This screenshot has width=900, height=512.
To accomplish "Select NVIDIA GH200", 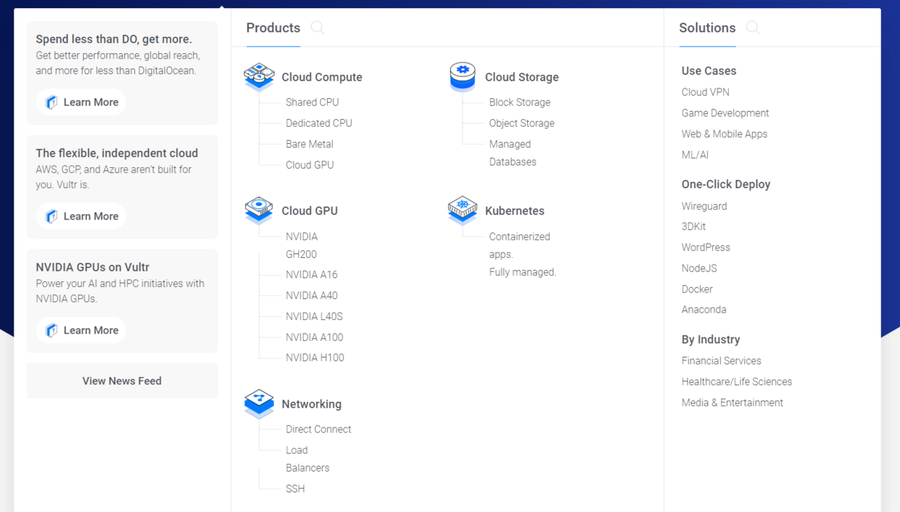I will point(301,245).
